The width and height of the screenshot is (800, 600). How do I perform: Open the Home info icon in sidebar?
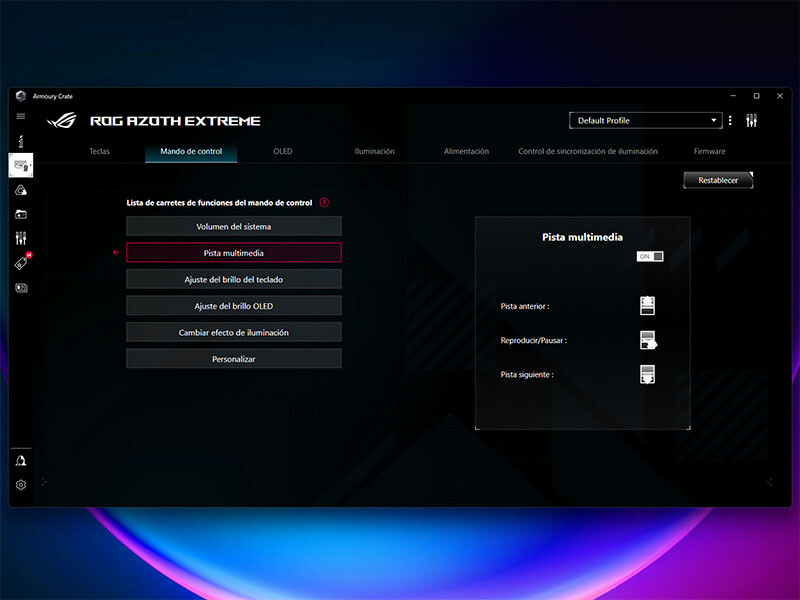coord(21,141)
